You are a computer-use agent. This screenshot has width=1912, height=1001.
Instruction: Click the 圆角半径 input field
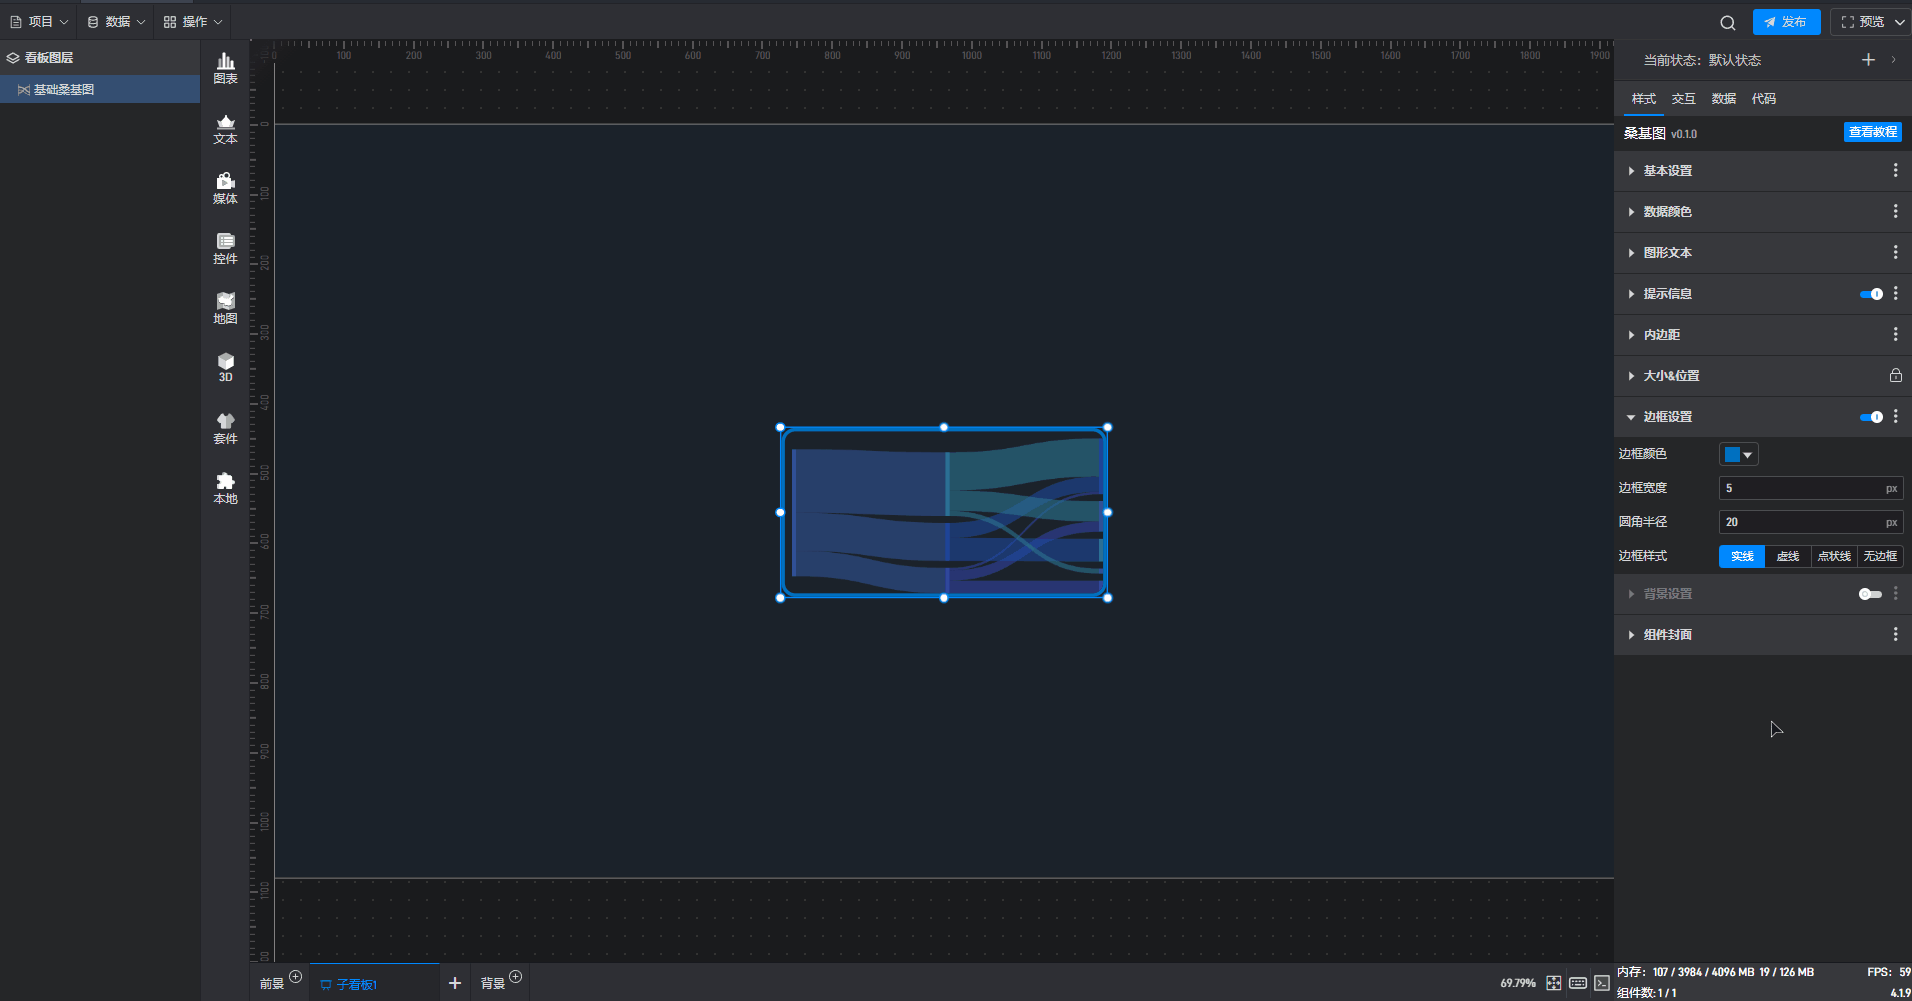[1800, 522]
